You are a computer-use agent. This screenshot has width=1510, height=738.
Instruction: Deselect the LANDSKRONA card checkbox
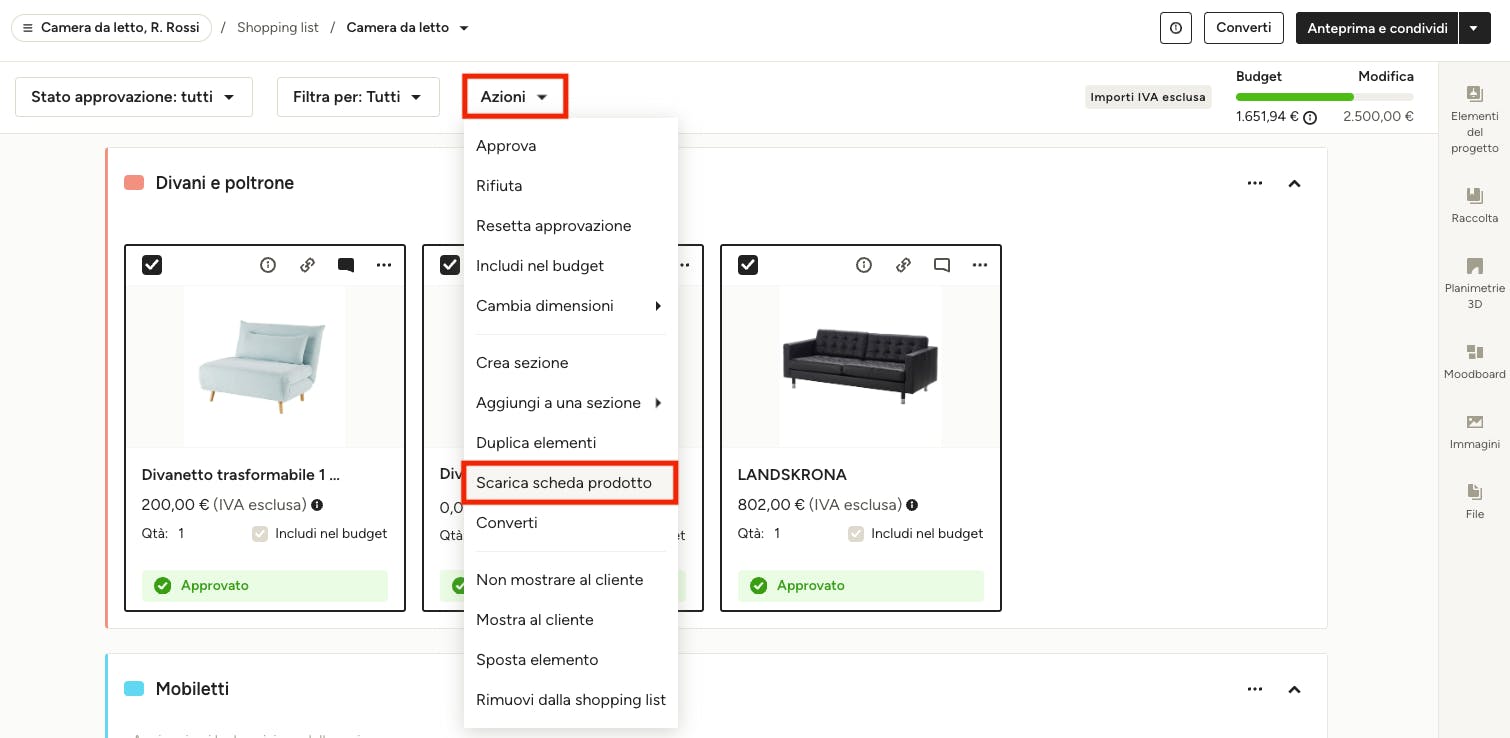coord(748,265)
